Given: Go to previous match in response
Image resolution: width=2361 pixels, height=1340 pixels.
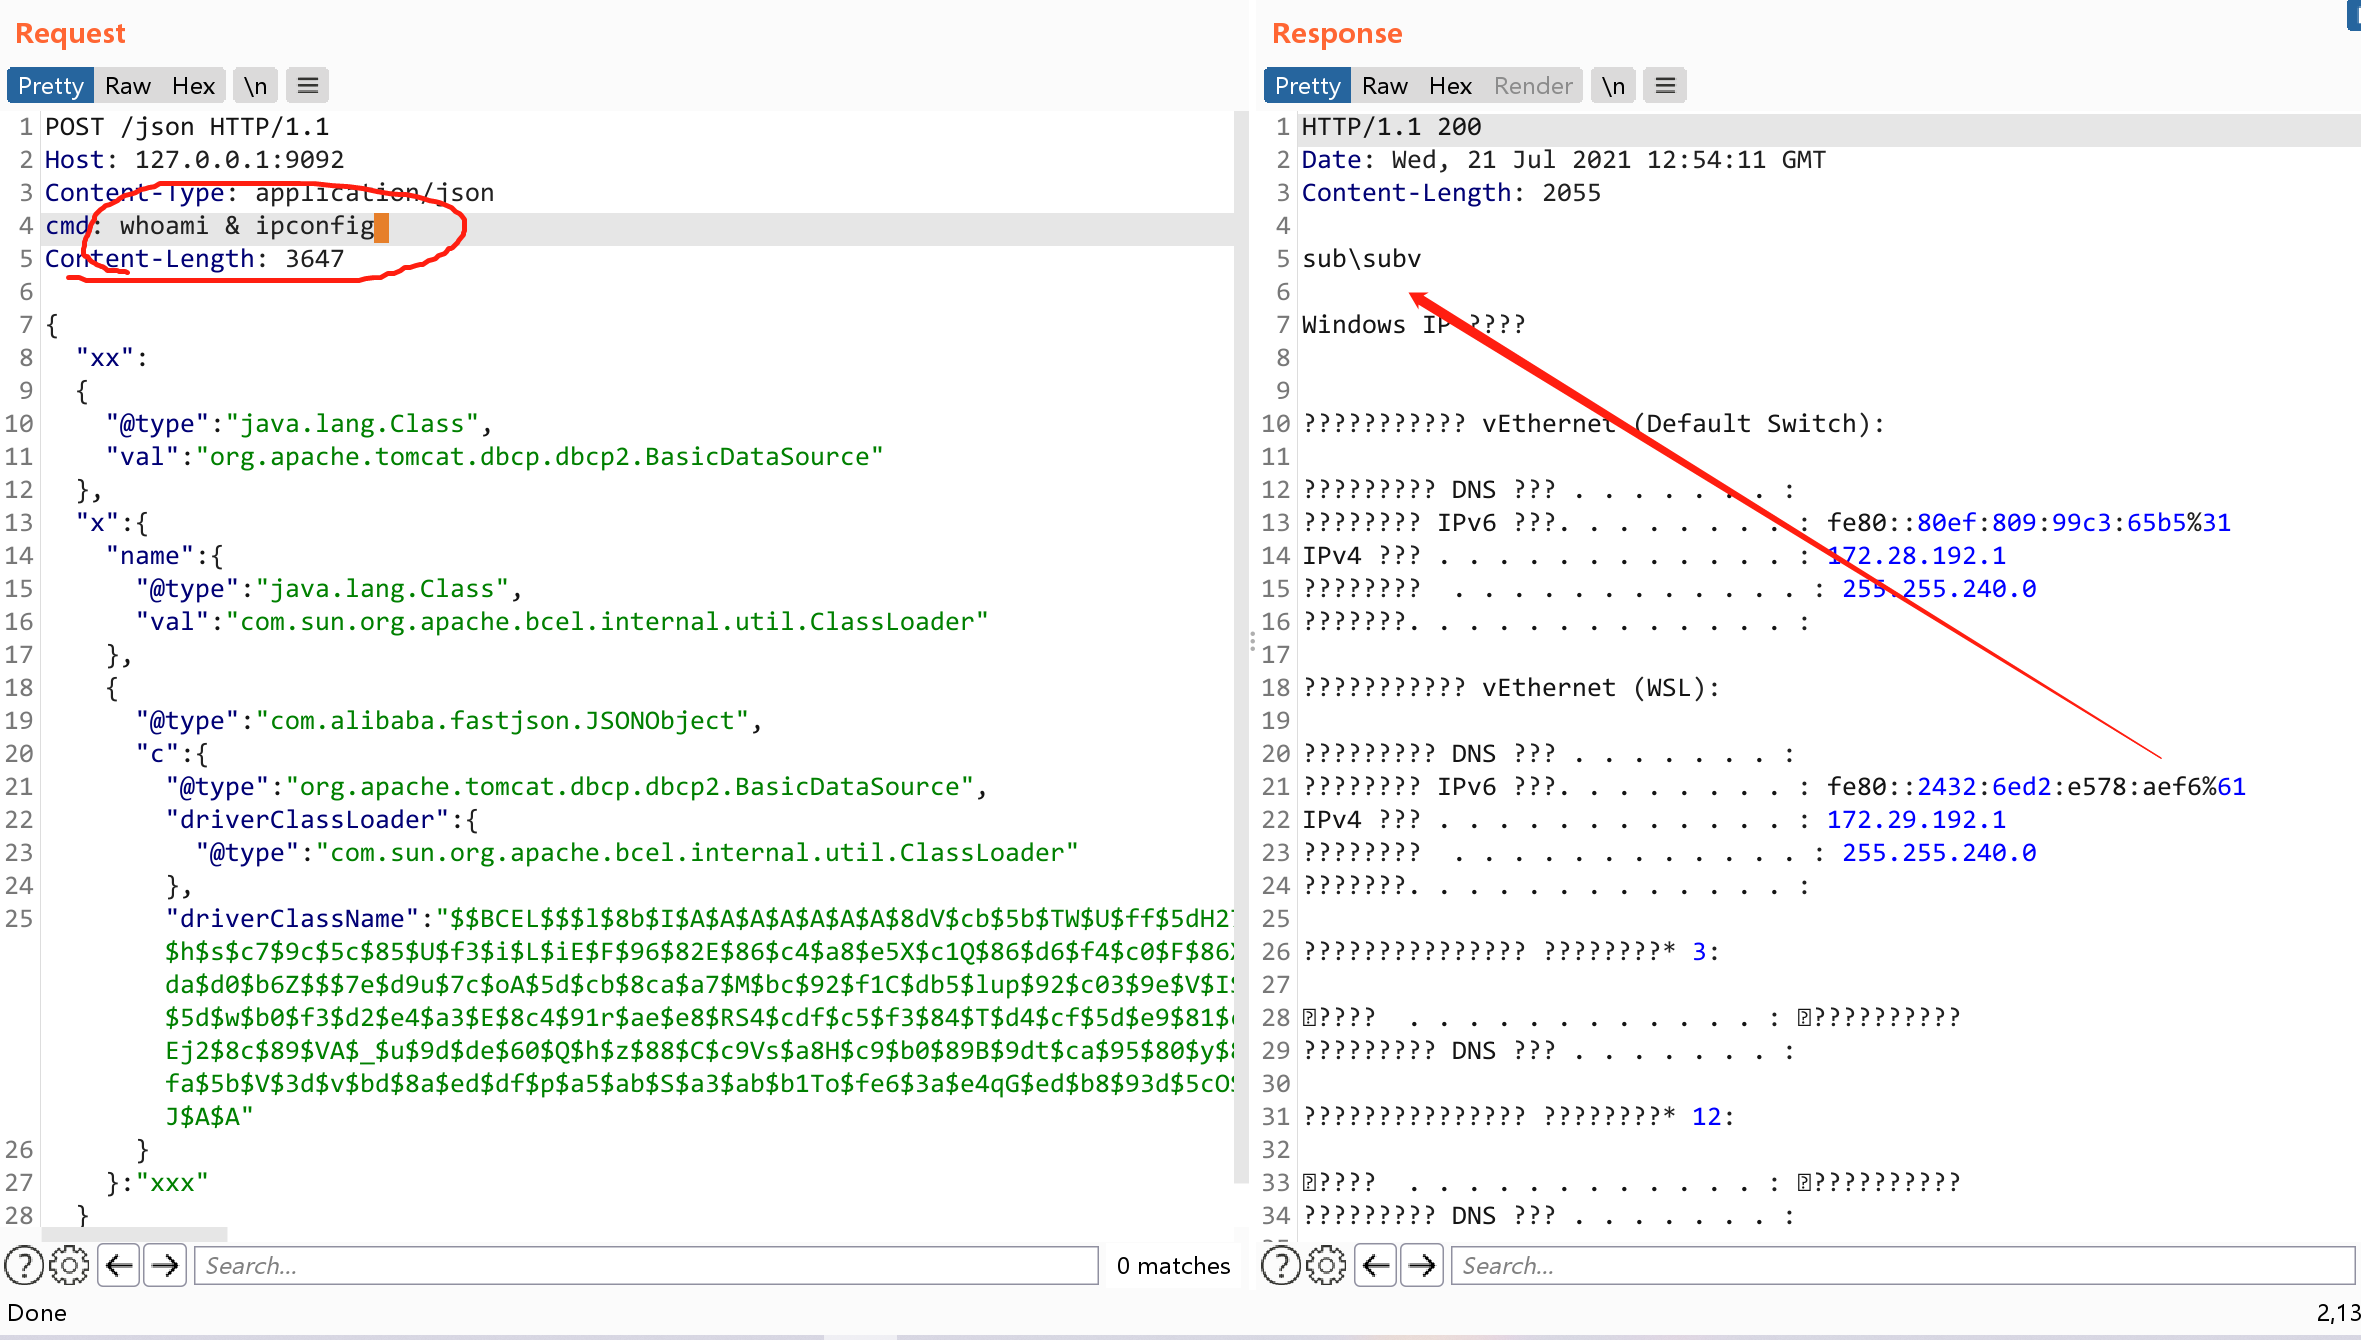Looking at the screenshot, I should (x=1376, y=1266).
